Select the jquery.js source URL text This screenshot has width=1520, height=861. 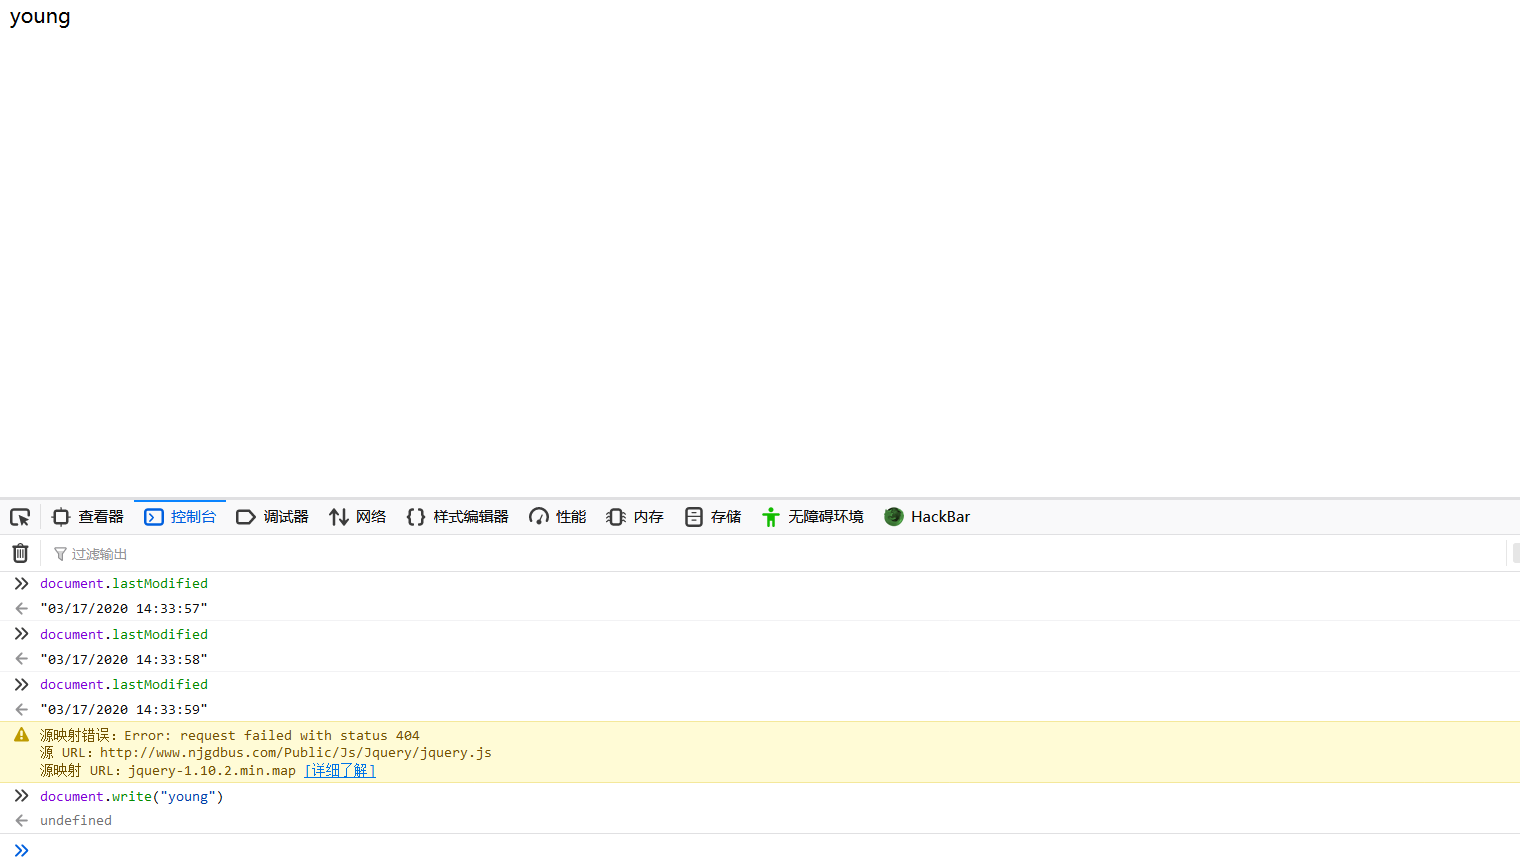click(296, 753)
